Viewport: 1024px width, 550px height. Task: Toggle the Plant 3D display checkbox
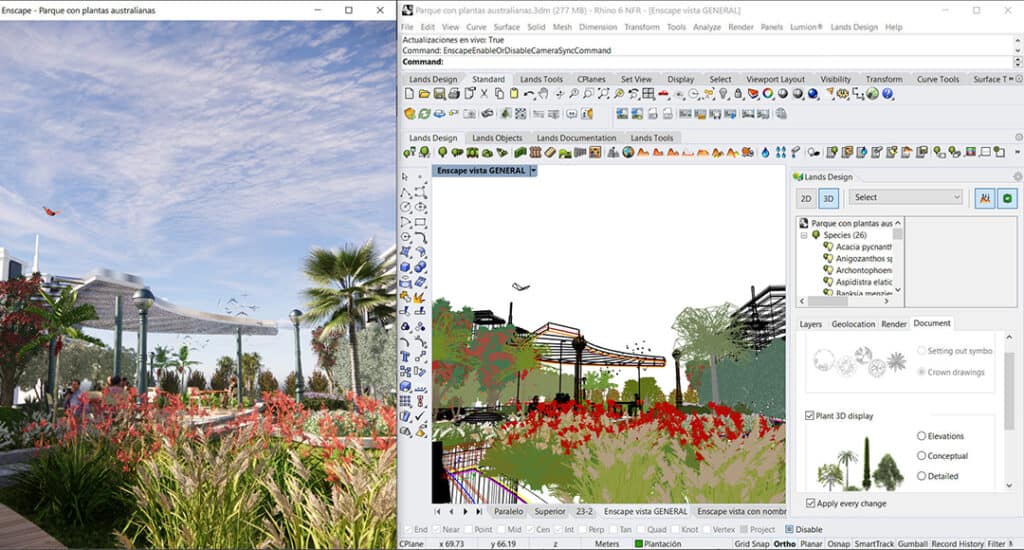(x=810, y=415)
